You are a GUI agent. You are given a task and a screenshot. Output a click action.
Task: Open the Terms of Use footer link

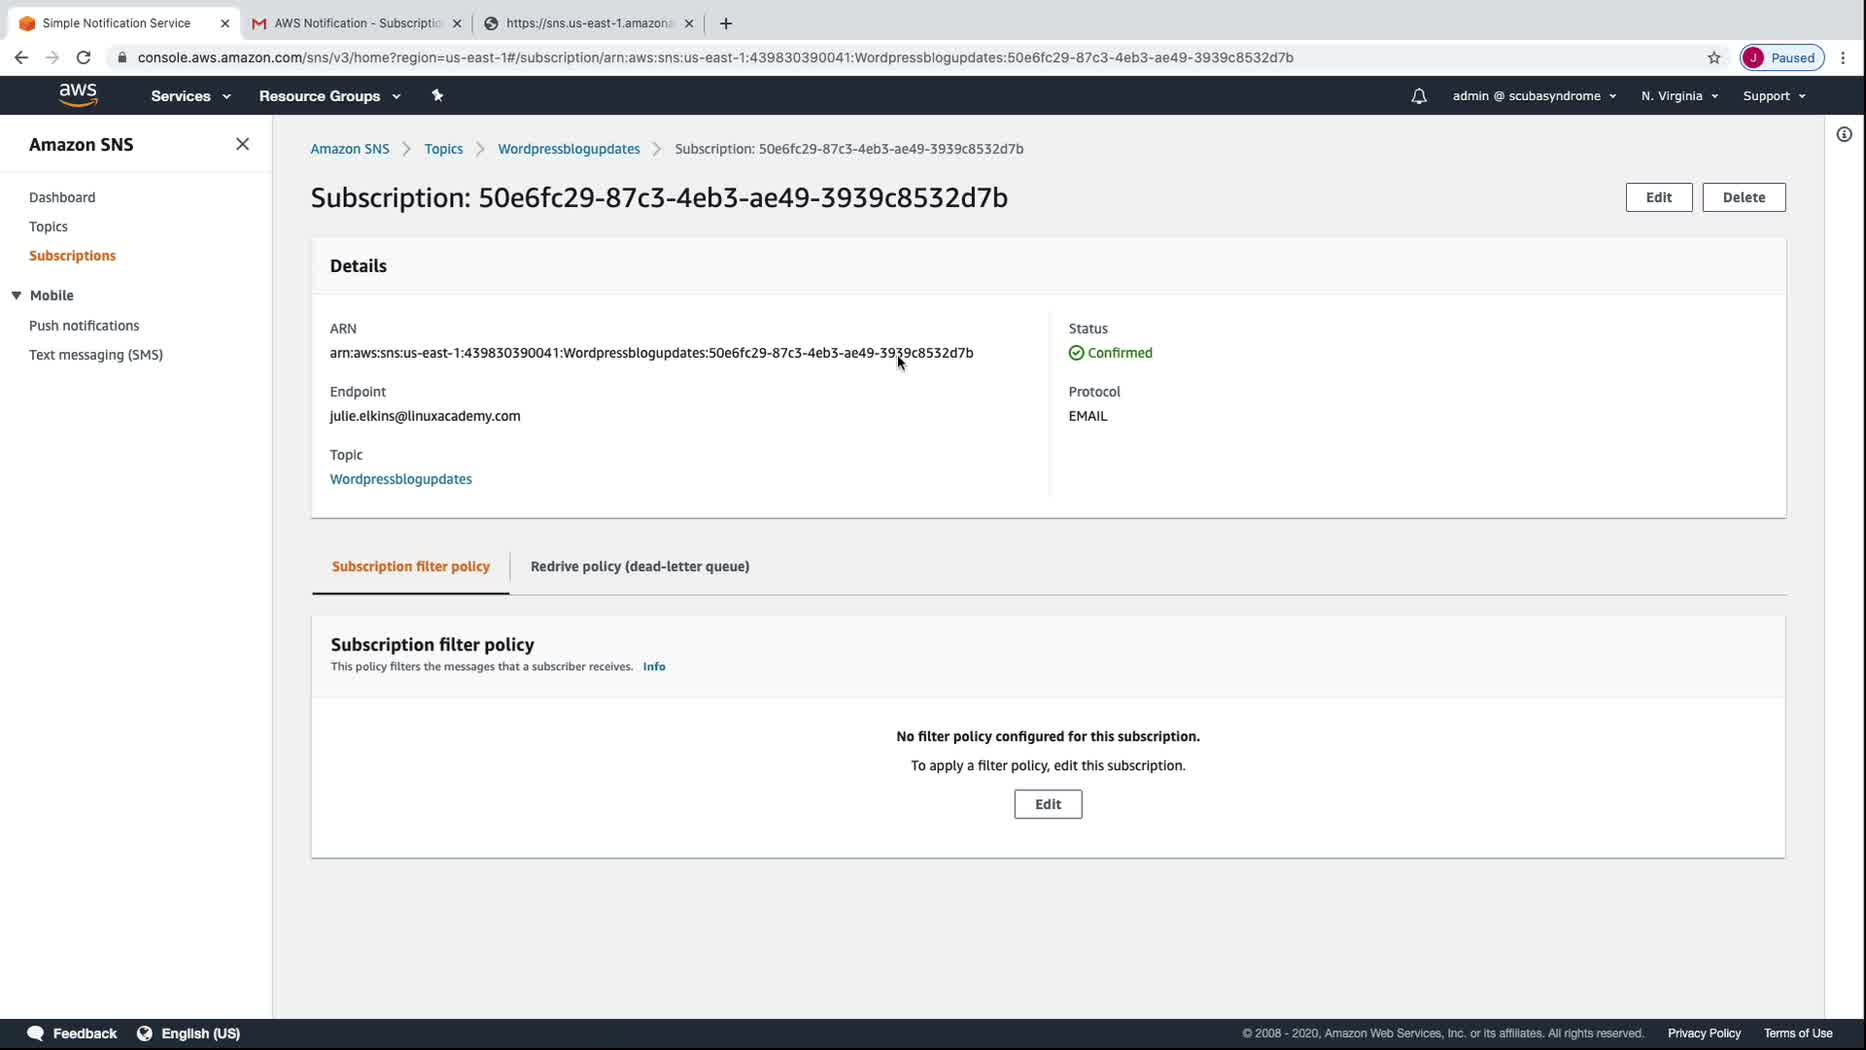(x=1798, y=1033)
